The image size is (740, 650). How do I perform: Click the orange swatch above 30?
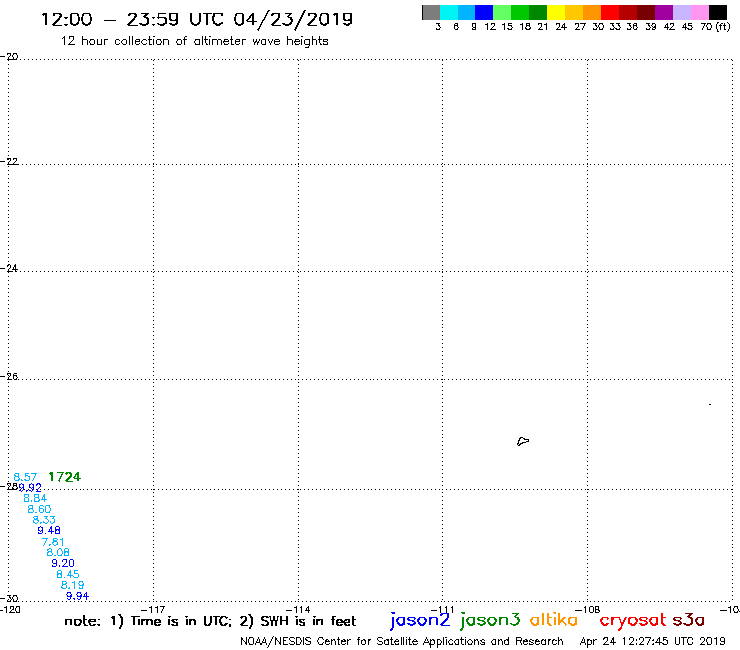click(592, 12)
